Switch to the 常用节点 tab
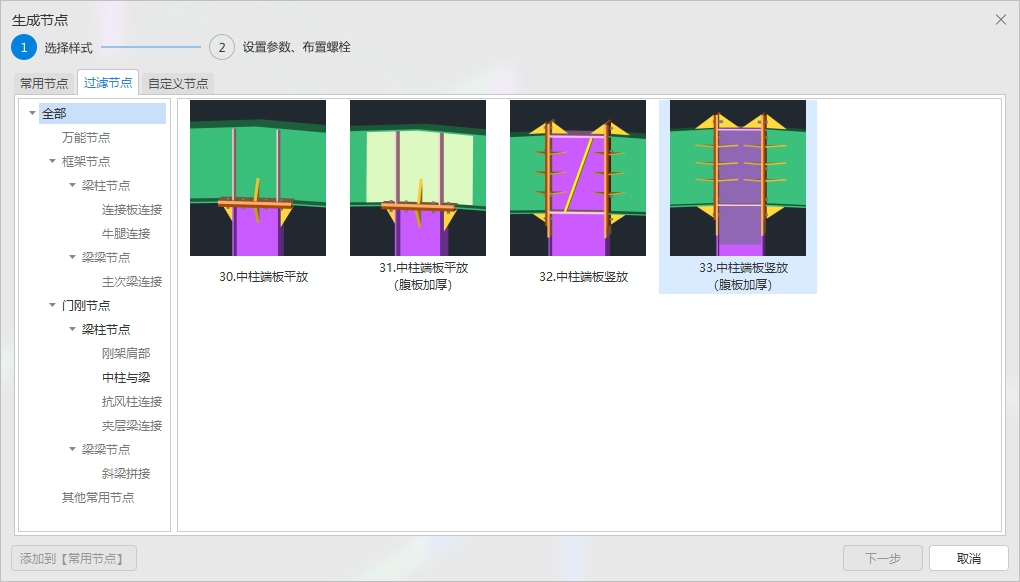This screenshot has width=1020, height=582. [x=44, y=83]
